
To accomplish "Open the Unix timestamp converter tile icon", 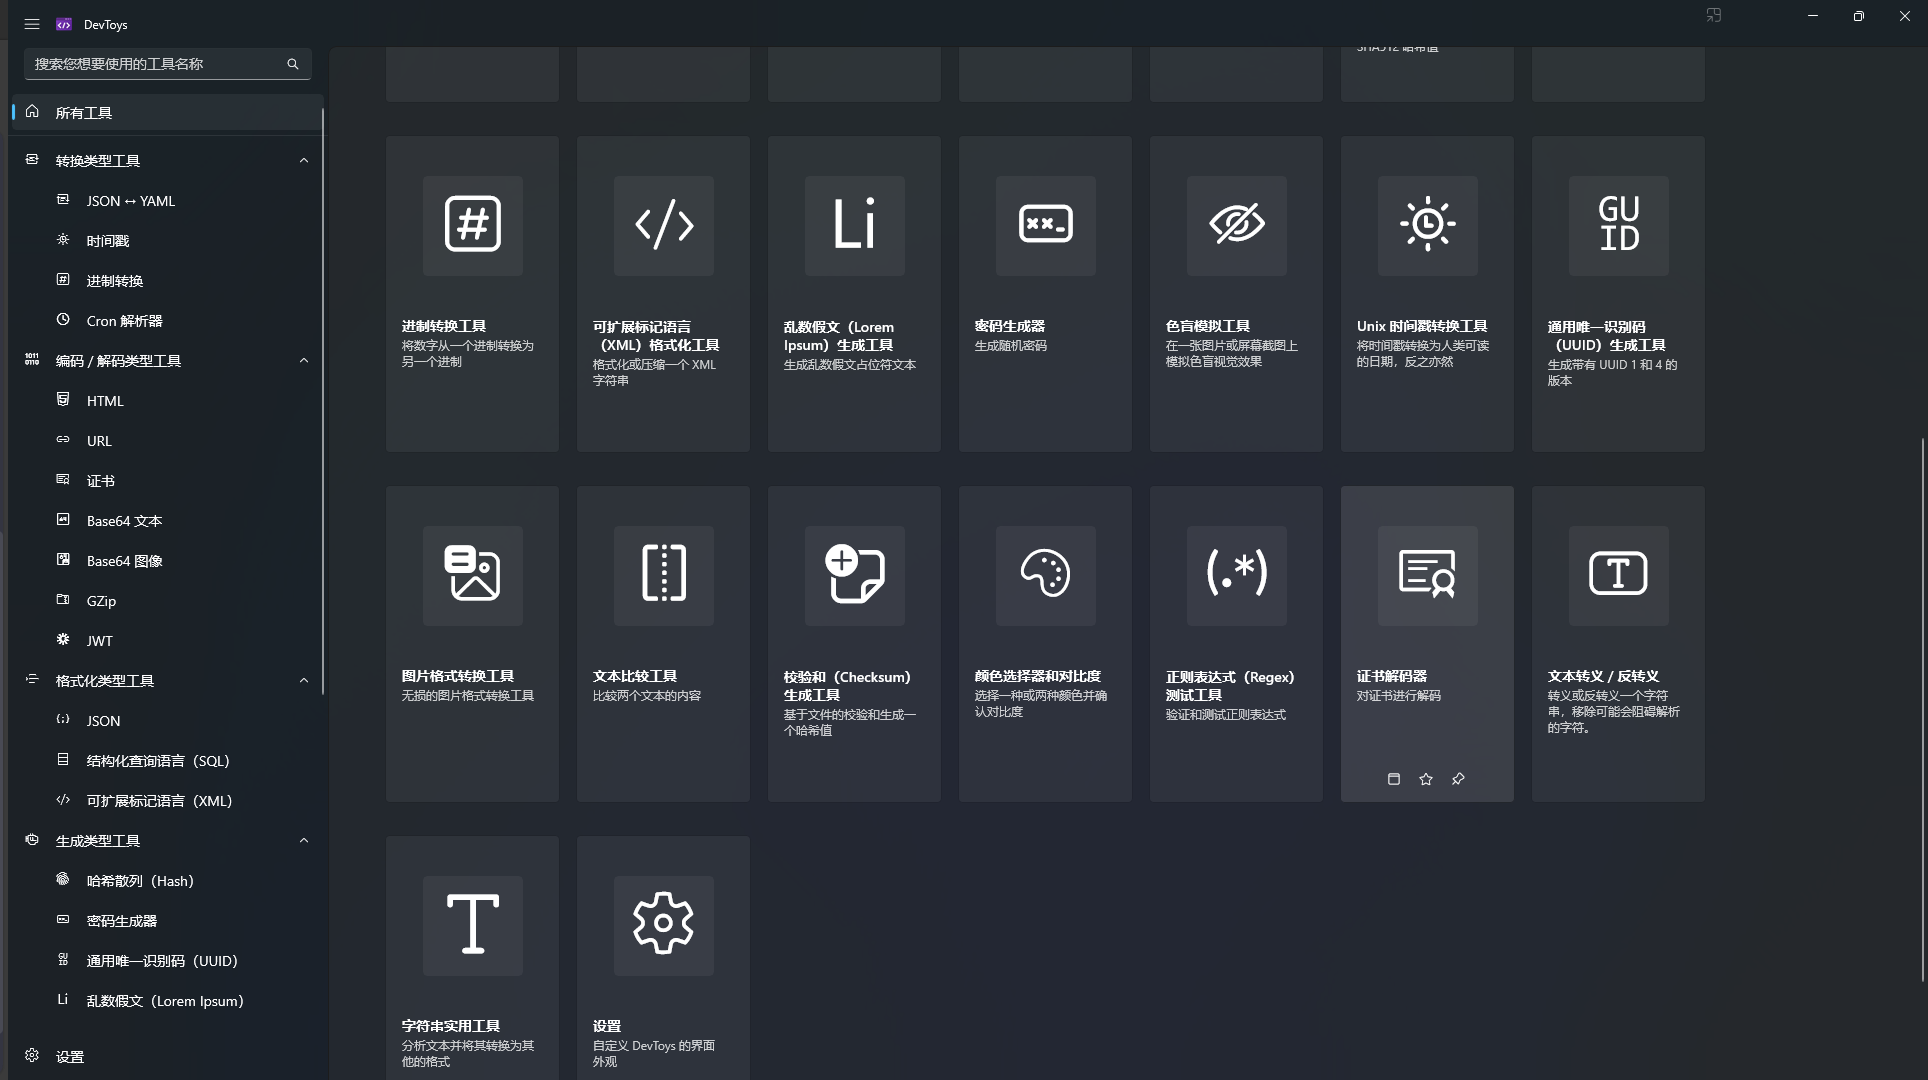I will (1427, 225).
